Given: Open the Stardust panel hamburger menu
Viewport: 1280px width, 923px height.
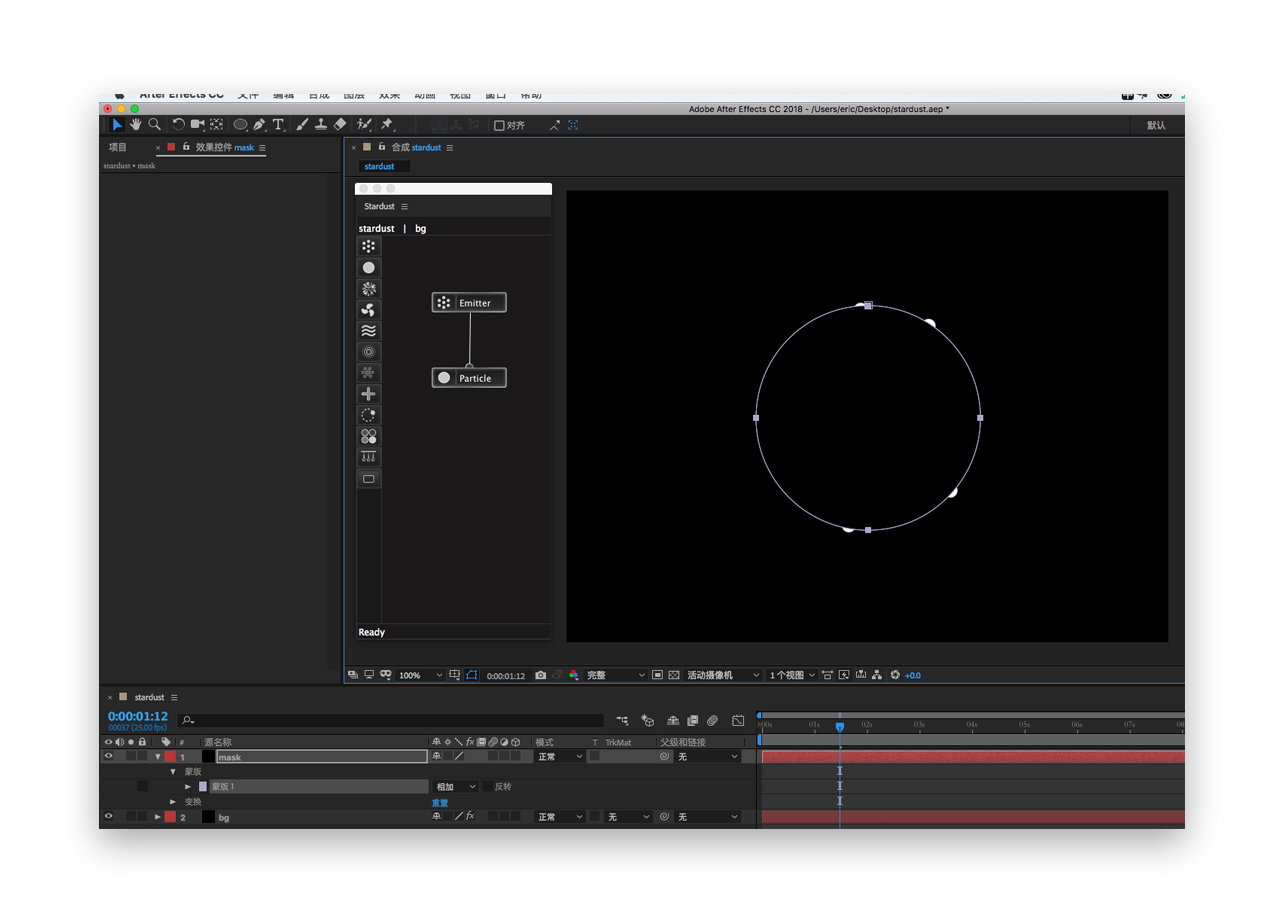Looking at the screenshot, I should pyautogui.click(x=404, y=206).
